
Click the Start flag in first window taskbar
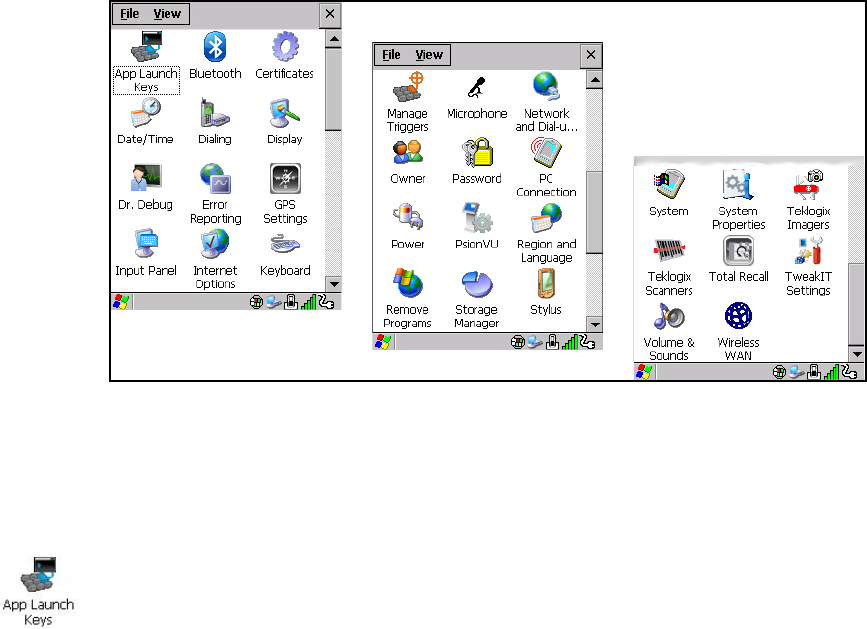121,302
